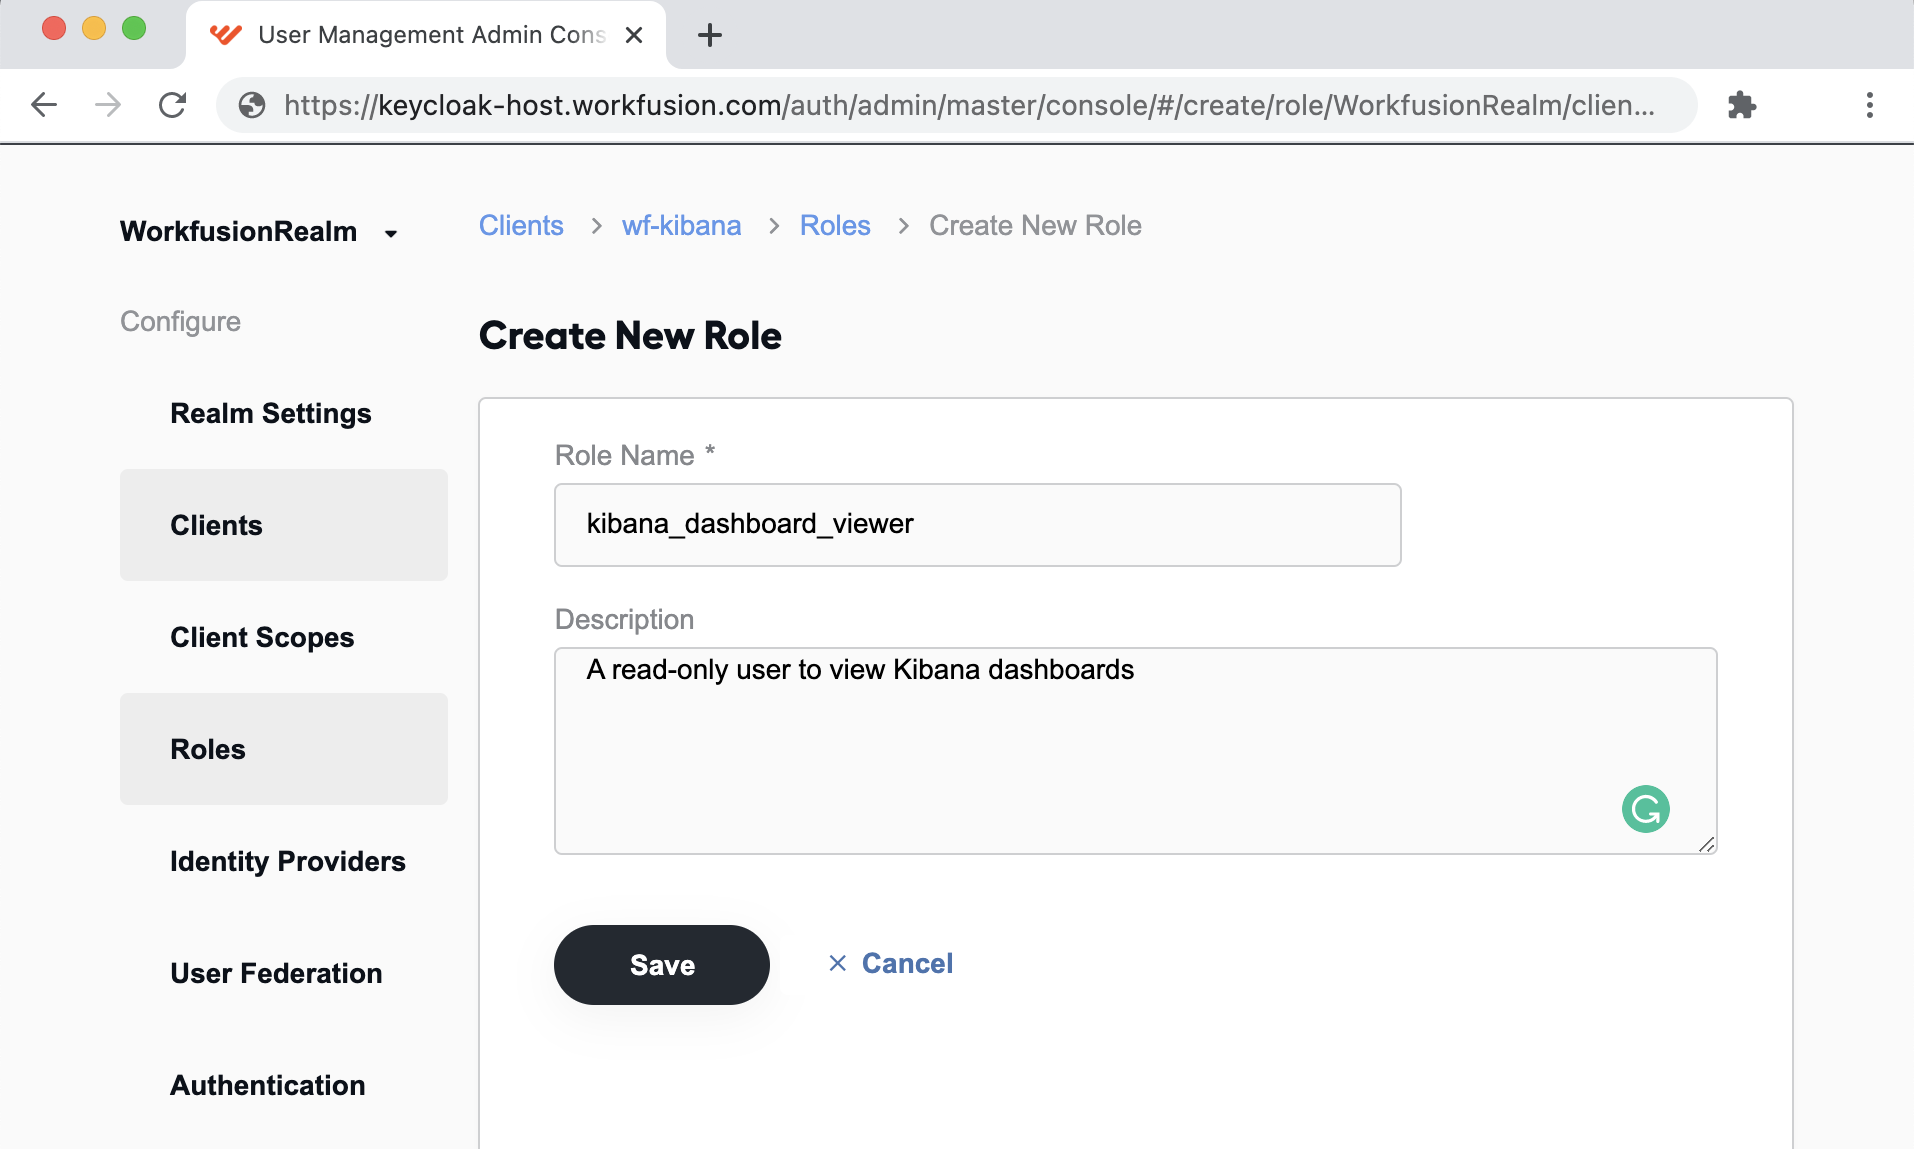Click the Description textarea resize handle
Screen dimensions: 1914x1149
(1706, 845)
